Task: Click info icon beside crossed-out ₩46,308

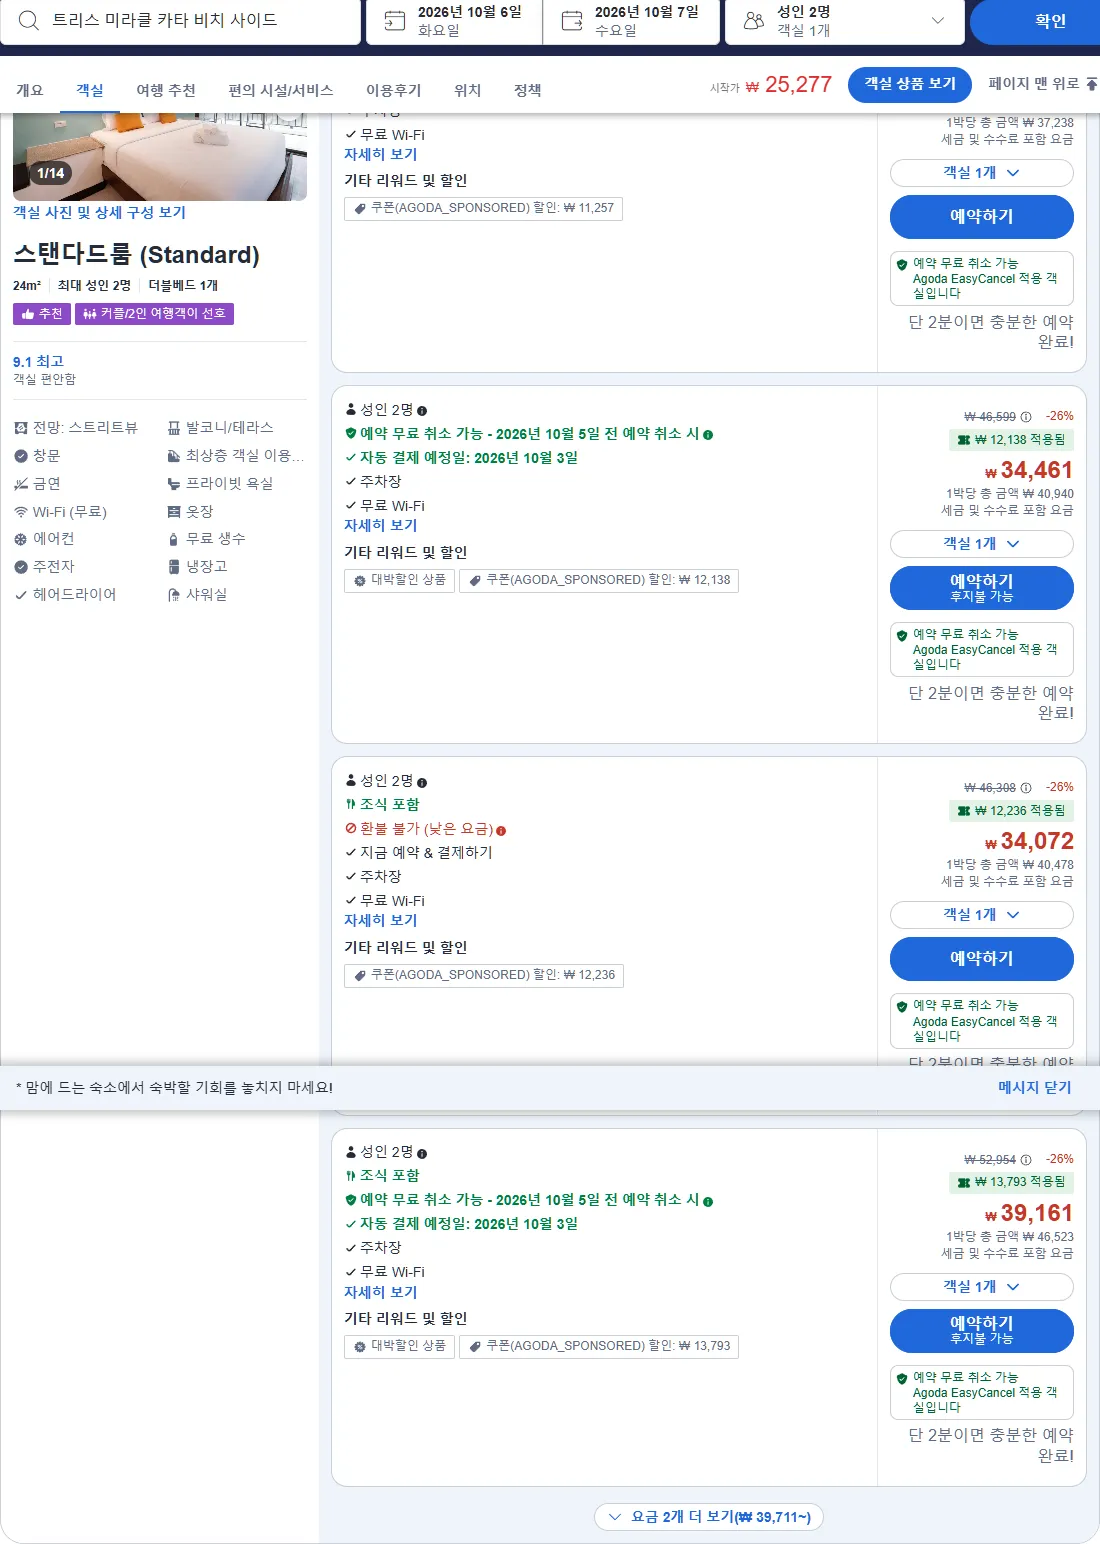Action: click(x=1026, y=788)
